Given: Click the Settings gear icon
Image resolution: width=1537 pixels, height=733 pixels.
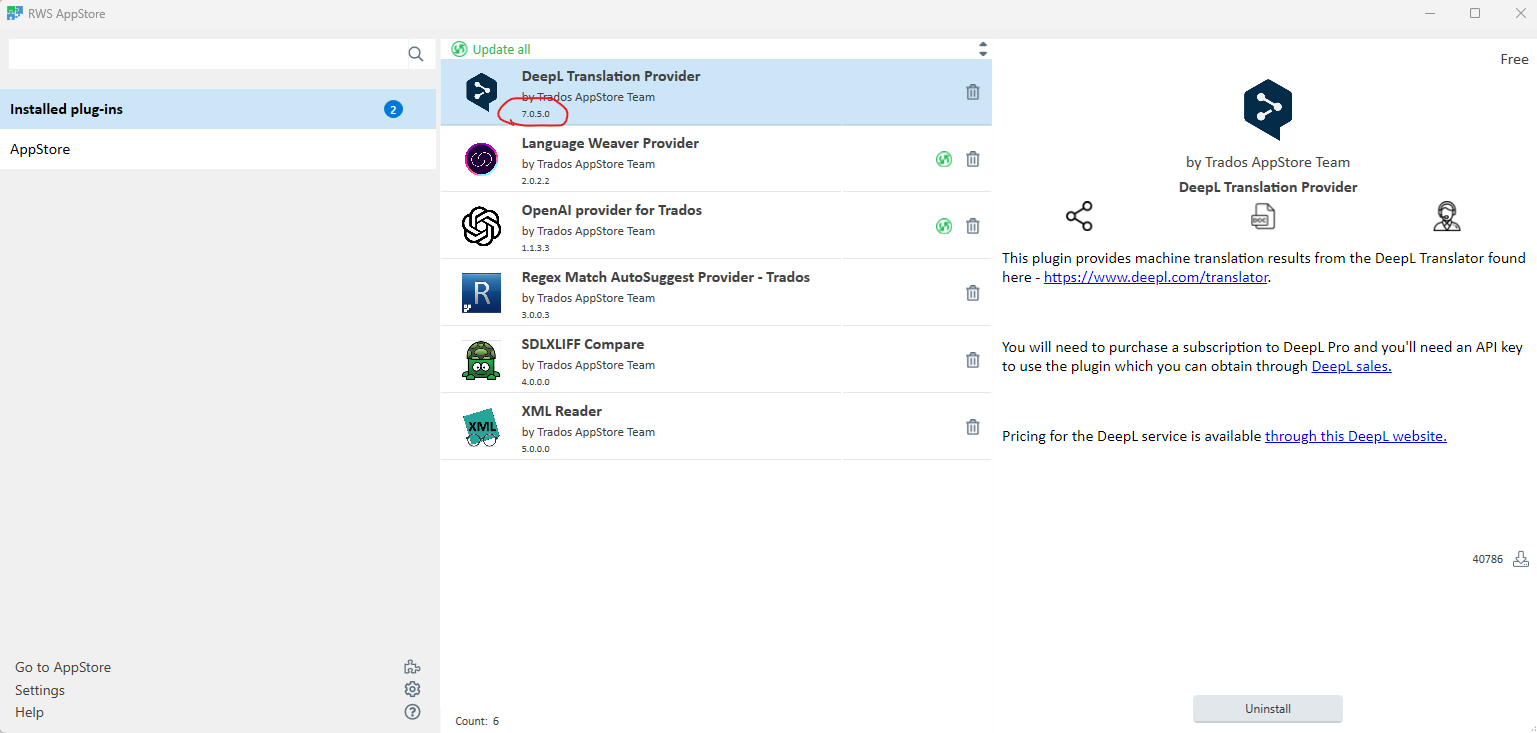Looking at the screenshot, I should 412,690.
